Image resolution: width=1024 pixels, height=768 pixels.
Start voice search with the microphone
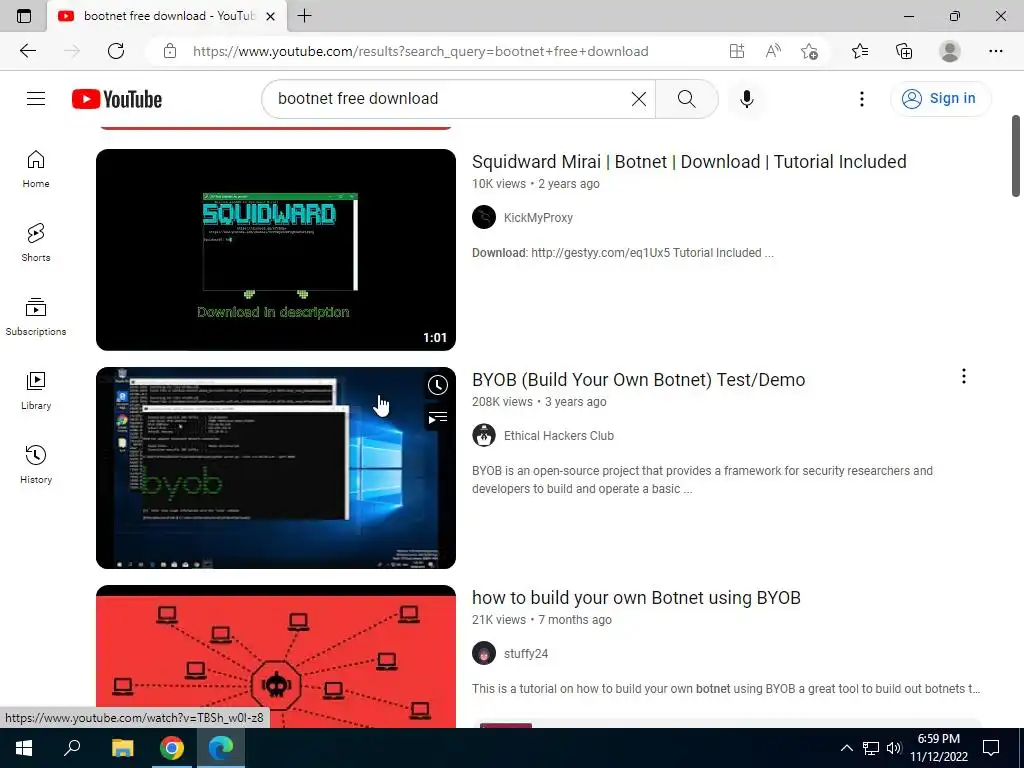[x=746, y=99]
